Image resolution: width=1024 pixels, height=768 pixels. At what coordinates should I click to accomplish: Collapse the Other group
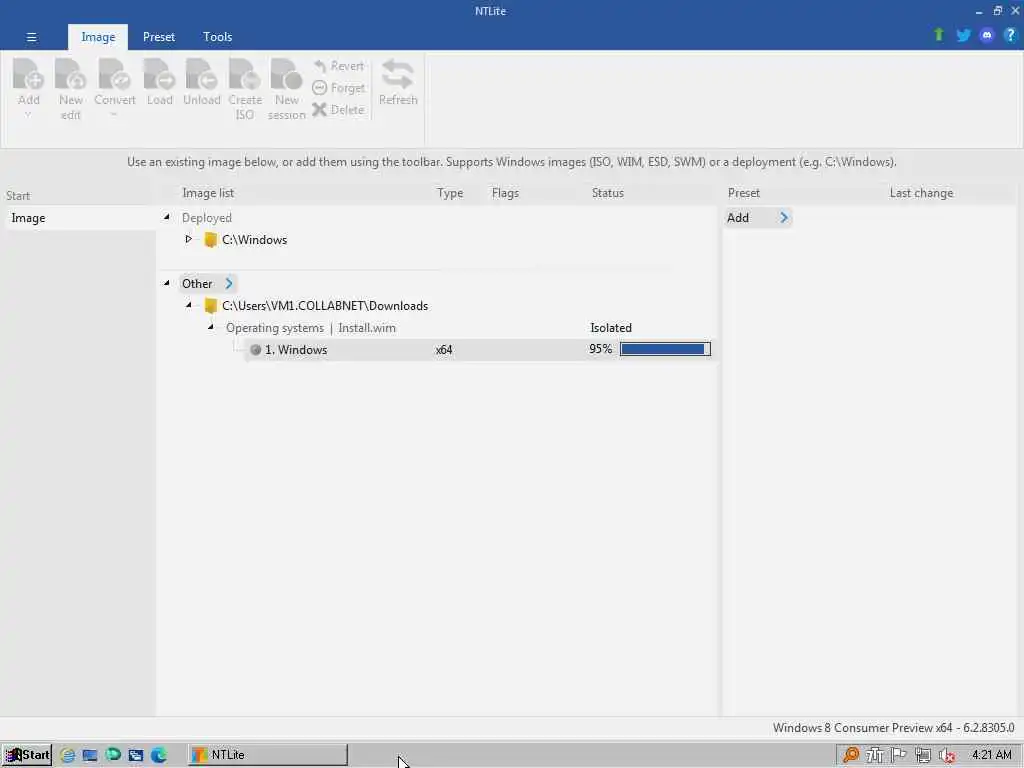(167, 283)
